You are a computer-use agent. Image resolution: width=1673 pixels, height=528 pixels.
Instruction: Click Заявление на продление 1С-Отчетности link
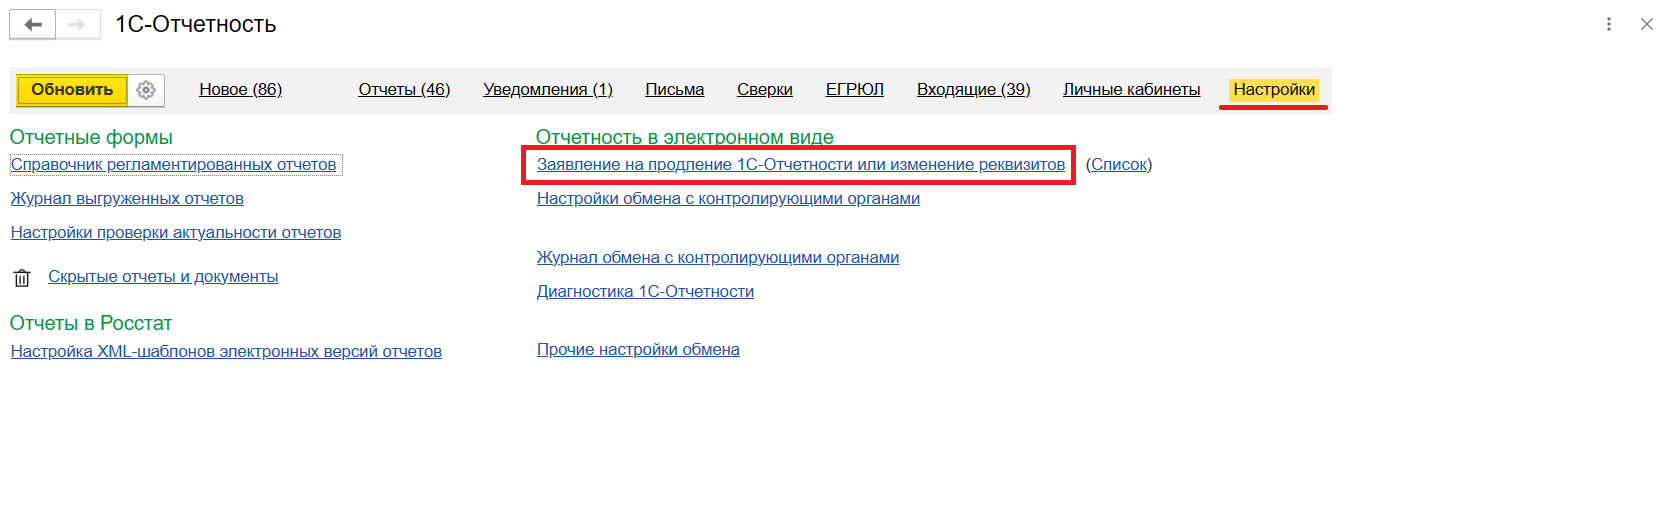tap(800, 165)
